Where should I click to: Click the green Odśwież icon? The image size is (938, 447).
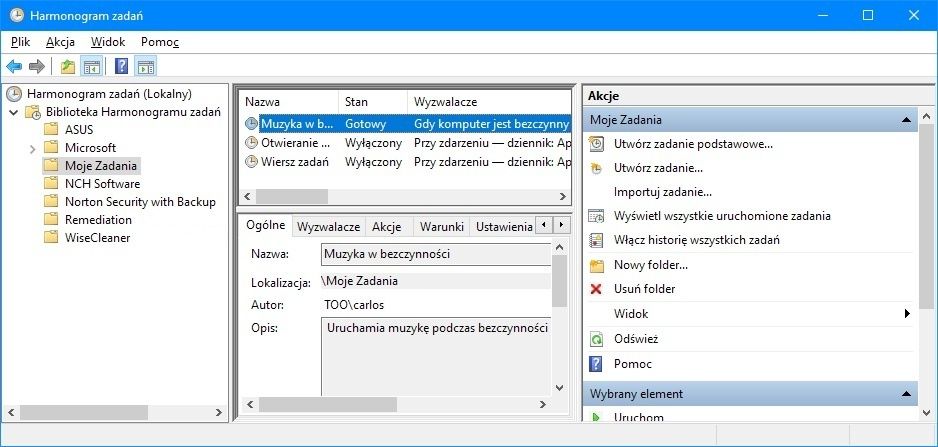(596, 339)
